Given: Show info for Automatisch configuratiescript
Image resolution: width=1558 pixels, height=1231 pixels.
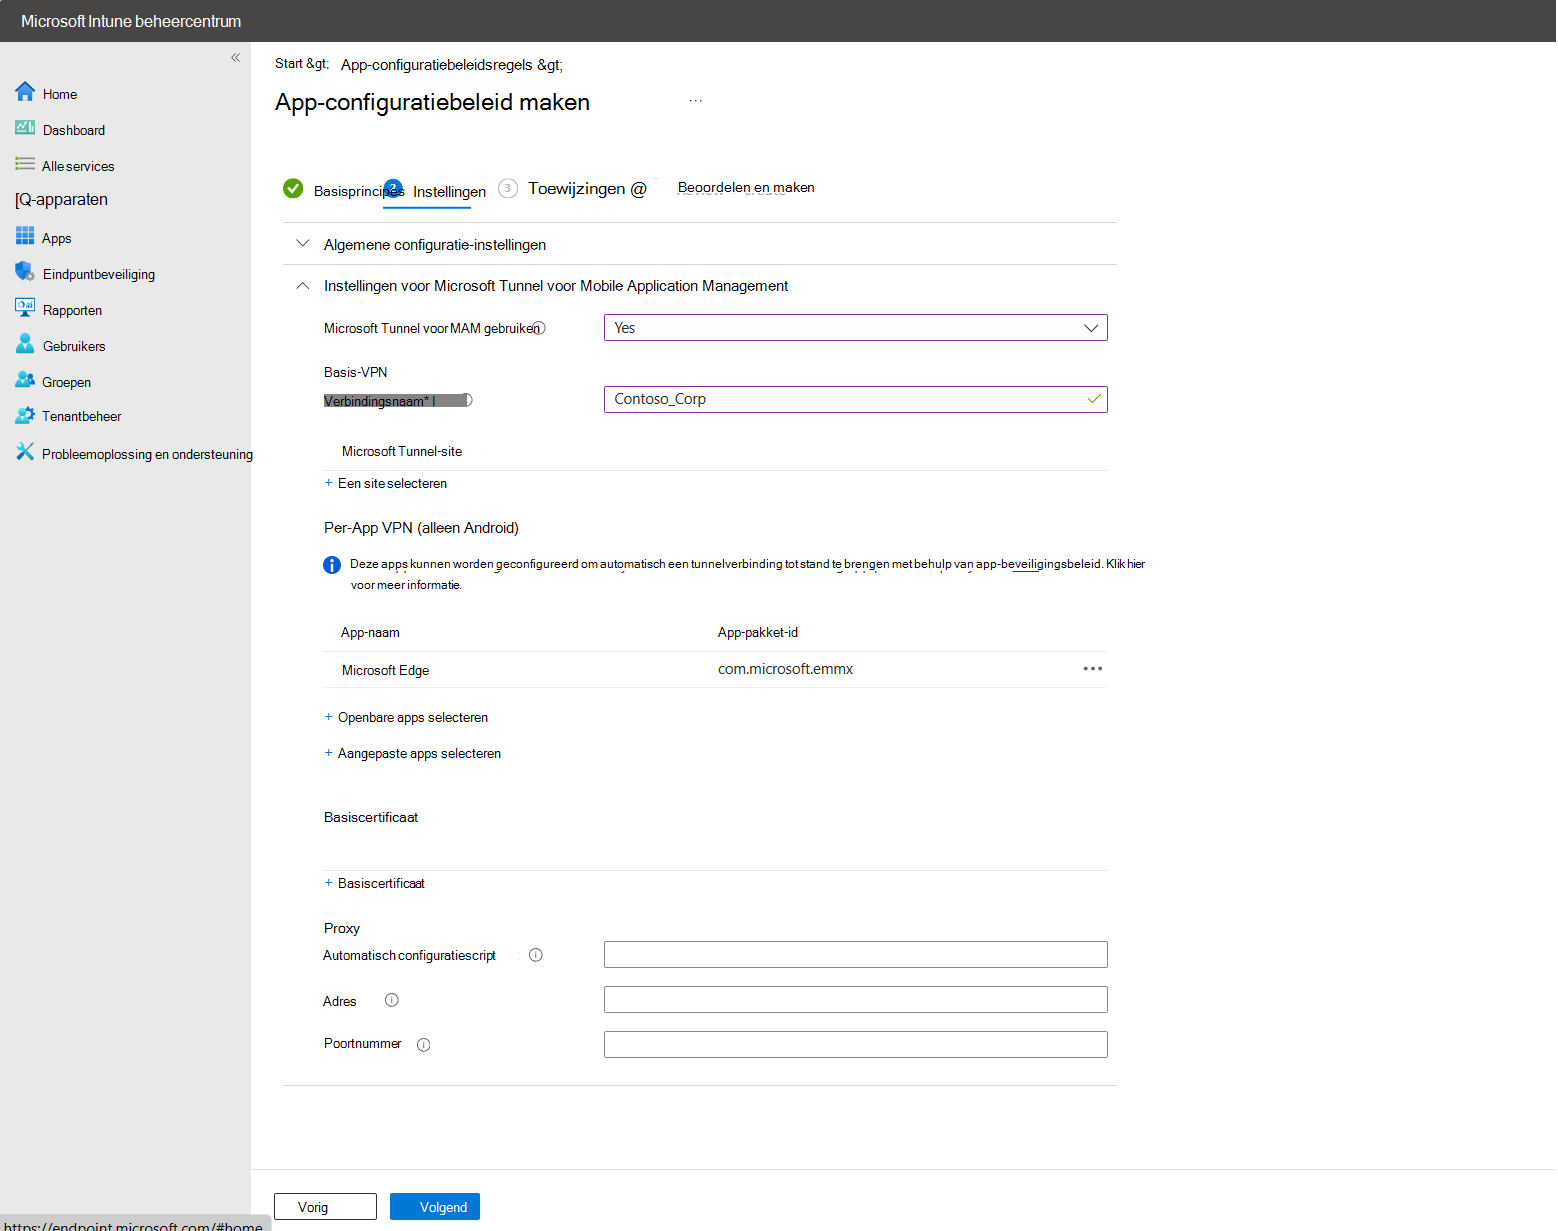Looking at the screenshot, I should click(x=536, y=955).
